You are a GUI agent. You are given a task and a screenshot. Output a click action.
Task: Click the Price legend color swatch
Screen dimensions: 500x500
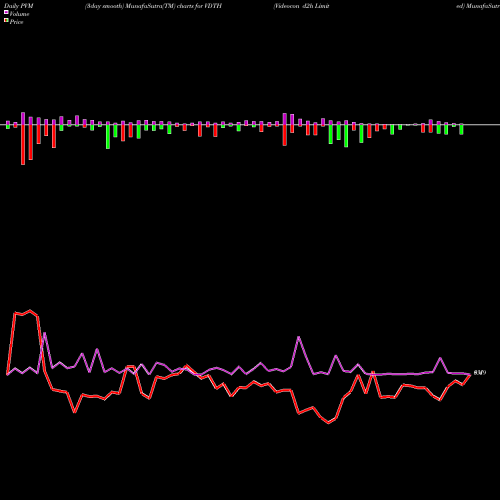click(6, 21)
